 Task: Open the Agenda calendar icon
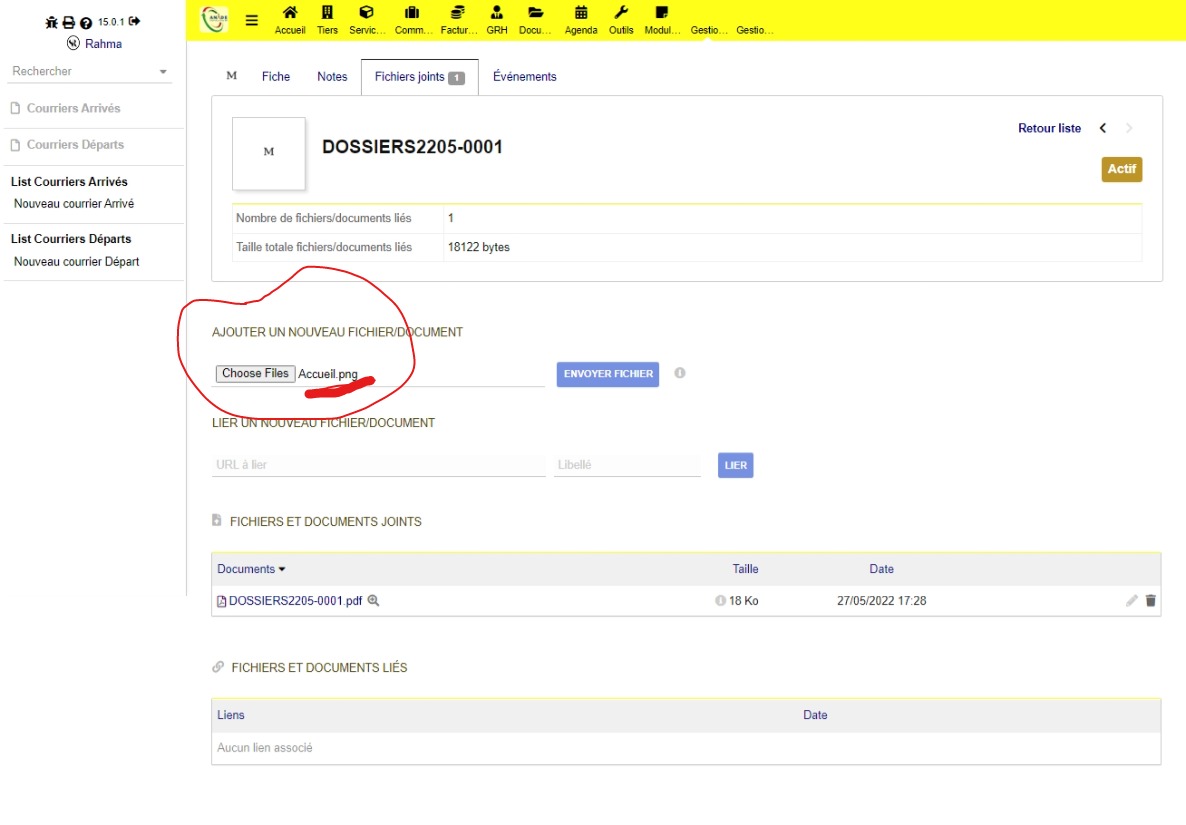pos(581,12)
